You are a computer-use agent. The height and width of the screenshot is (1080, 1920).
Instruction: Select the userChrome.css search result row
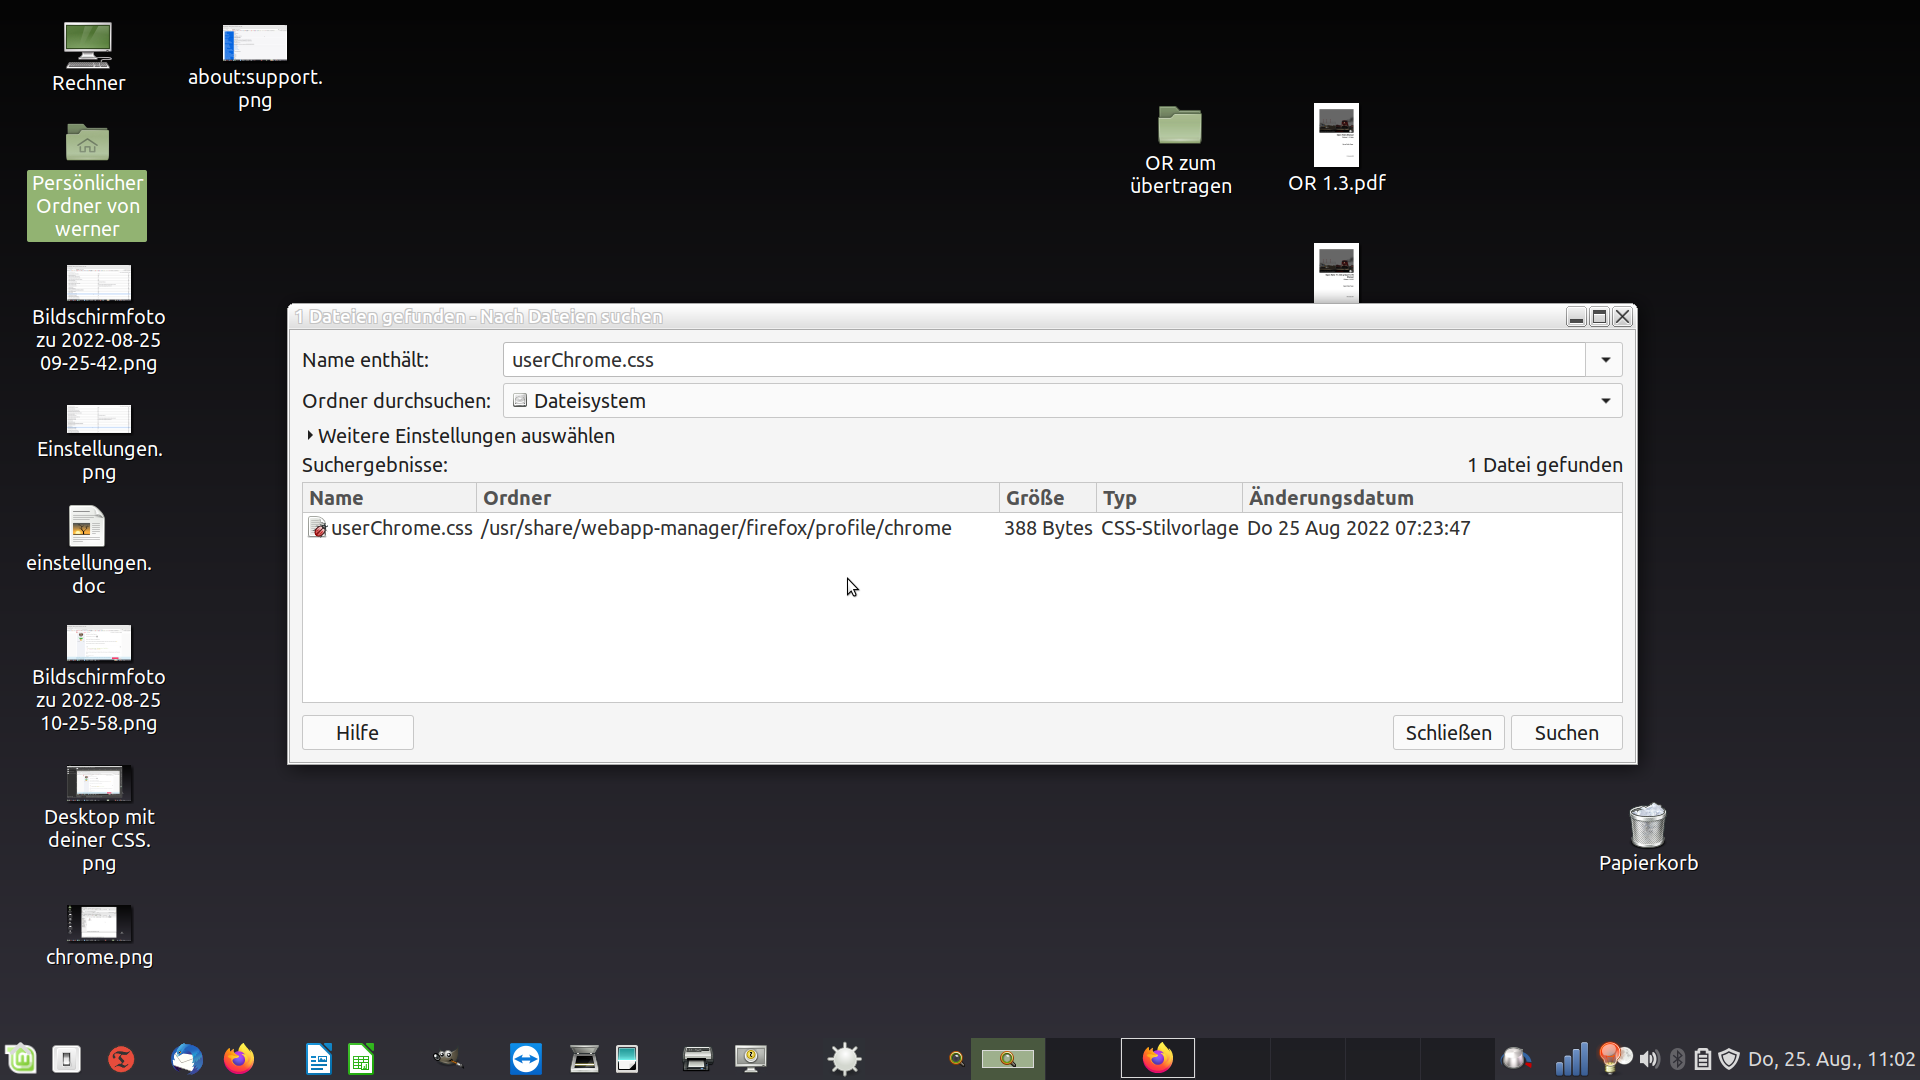401,528
